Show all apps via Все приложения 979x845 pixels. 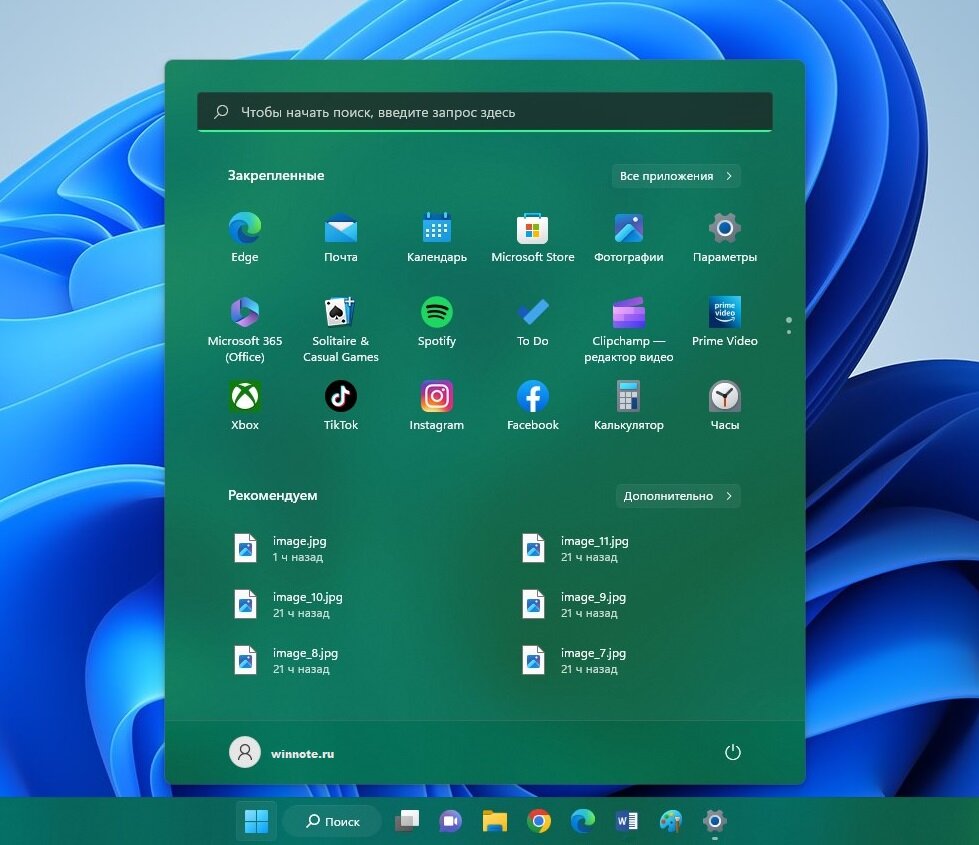click(676, 176)
